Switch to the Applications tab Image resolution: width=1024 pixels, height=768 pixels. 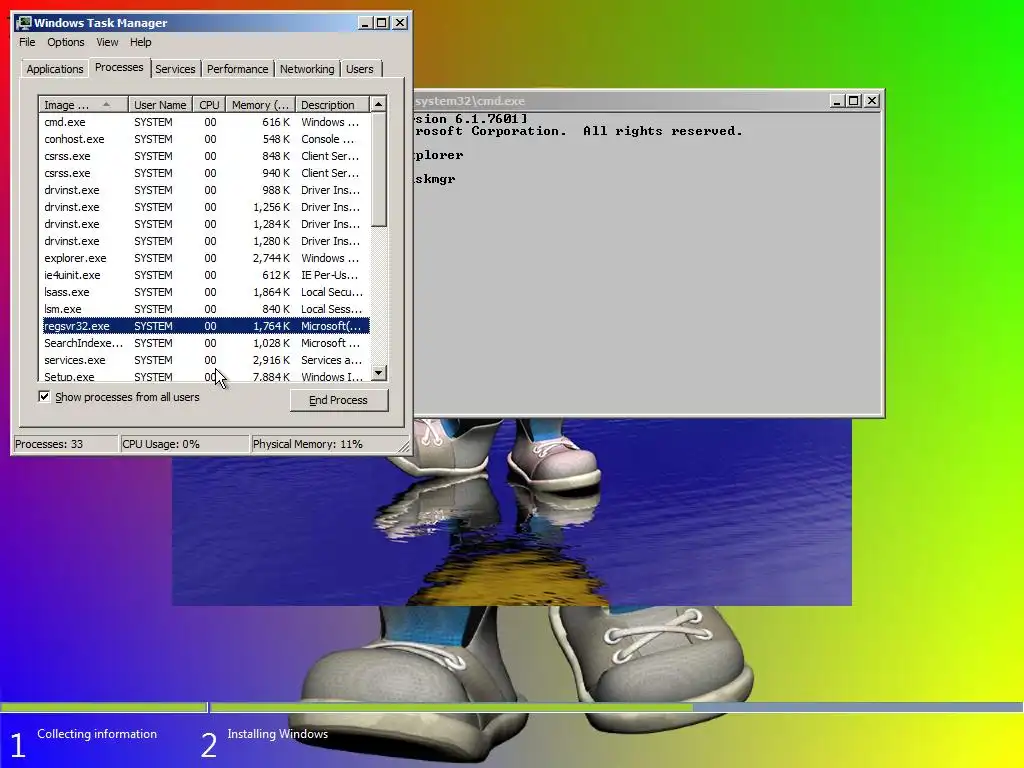[x=55, y=69]
